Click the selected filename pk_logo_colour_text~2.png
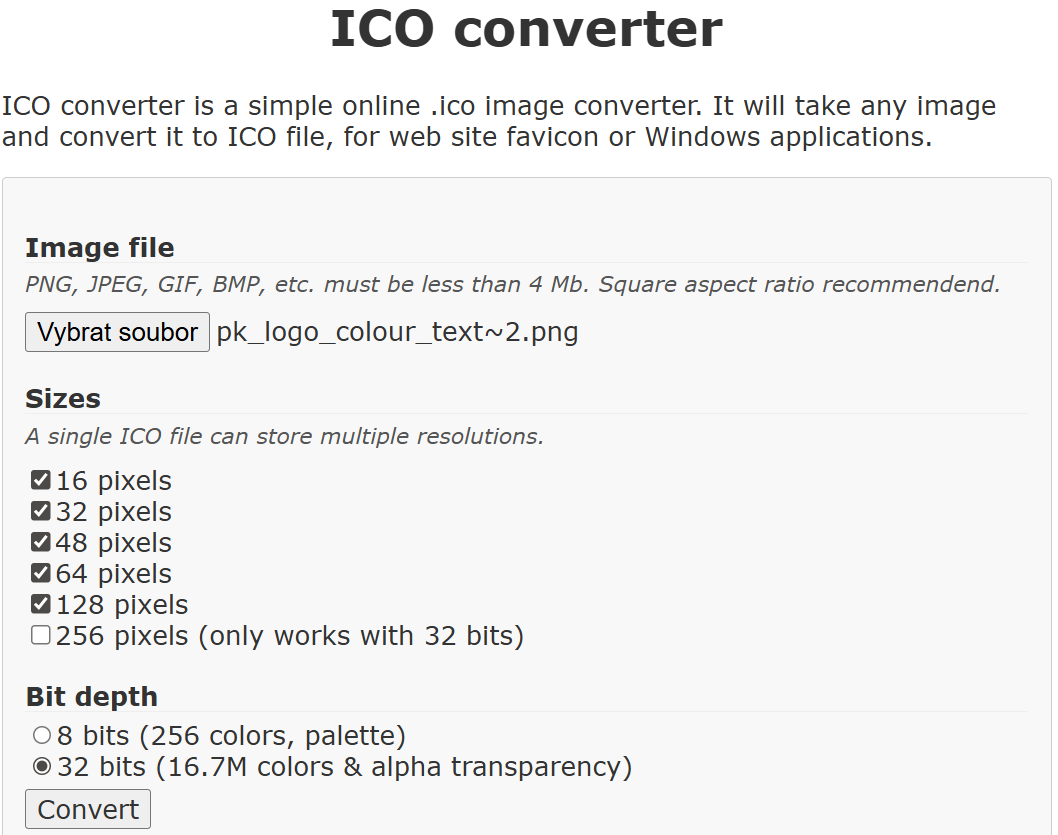This screenshot has height=835, width=1058. (398, 332)
